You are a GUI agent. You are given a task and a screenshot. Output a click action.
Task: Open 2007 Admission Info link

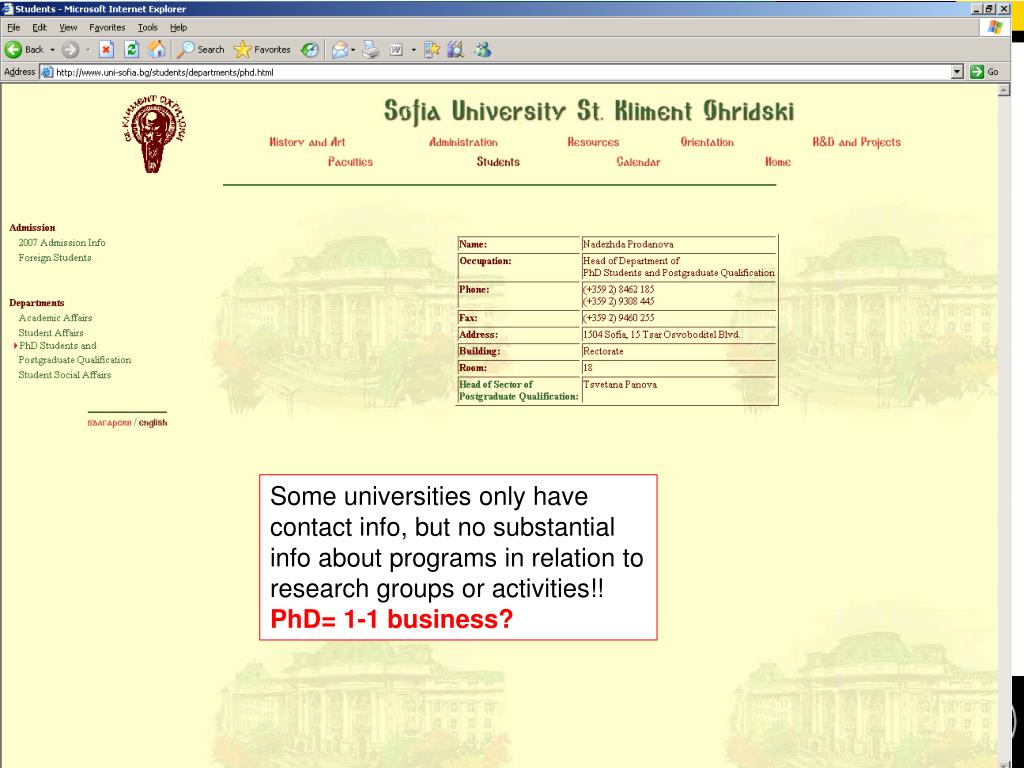coord(62,243)
